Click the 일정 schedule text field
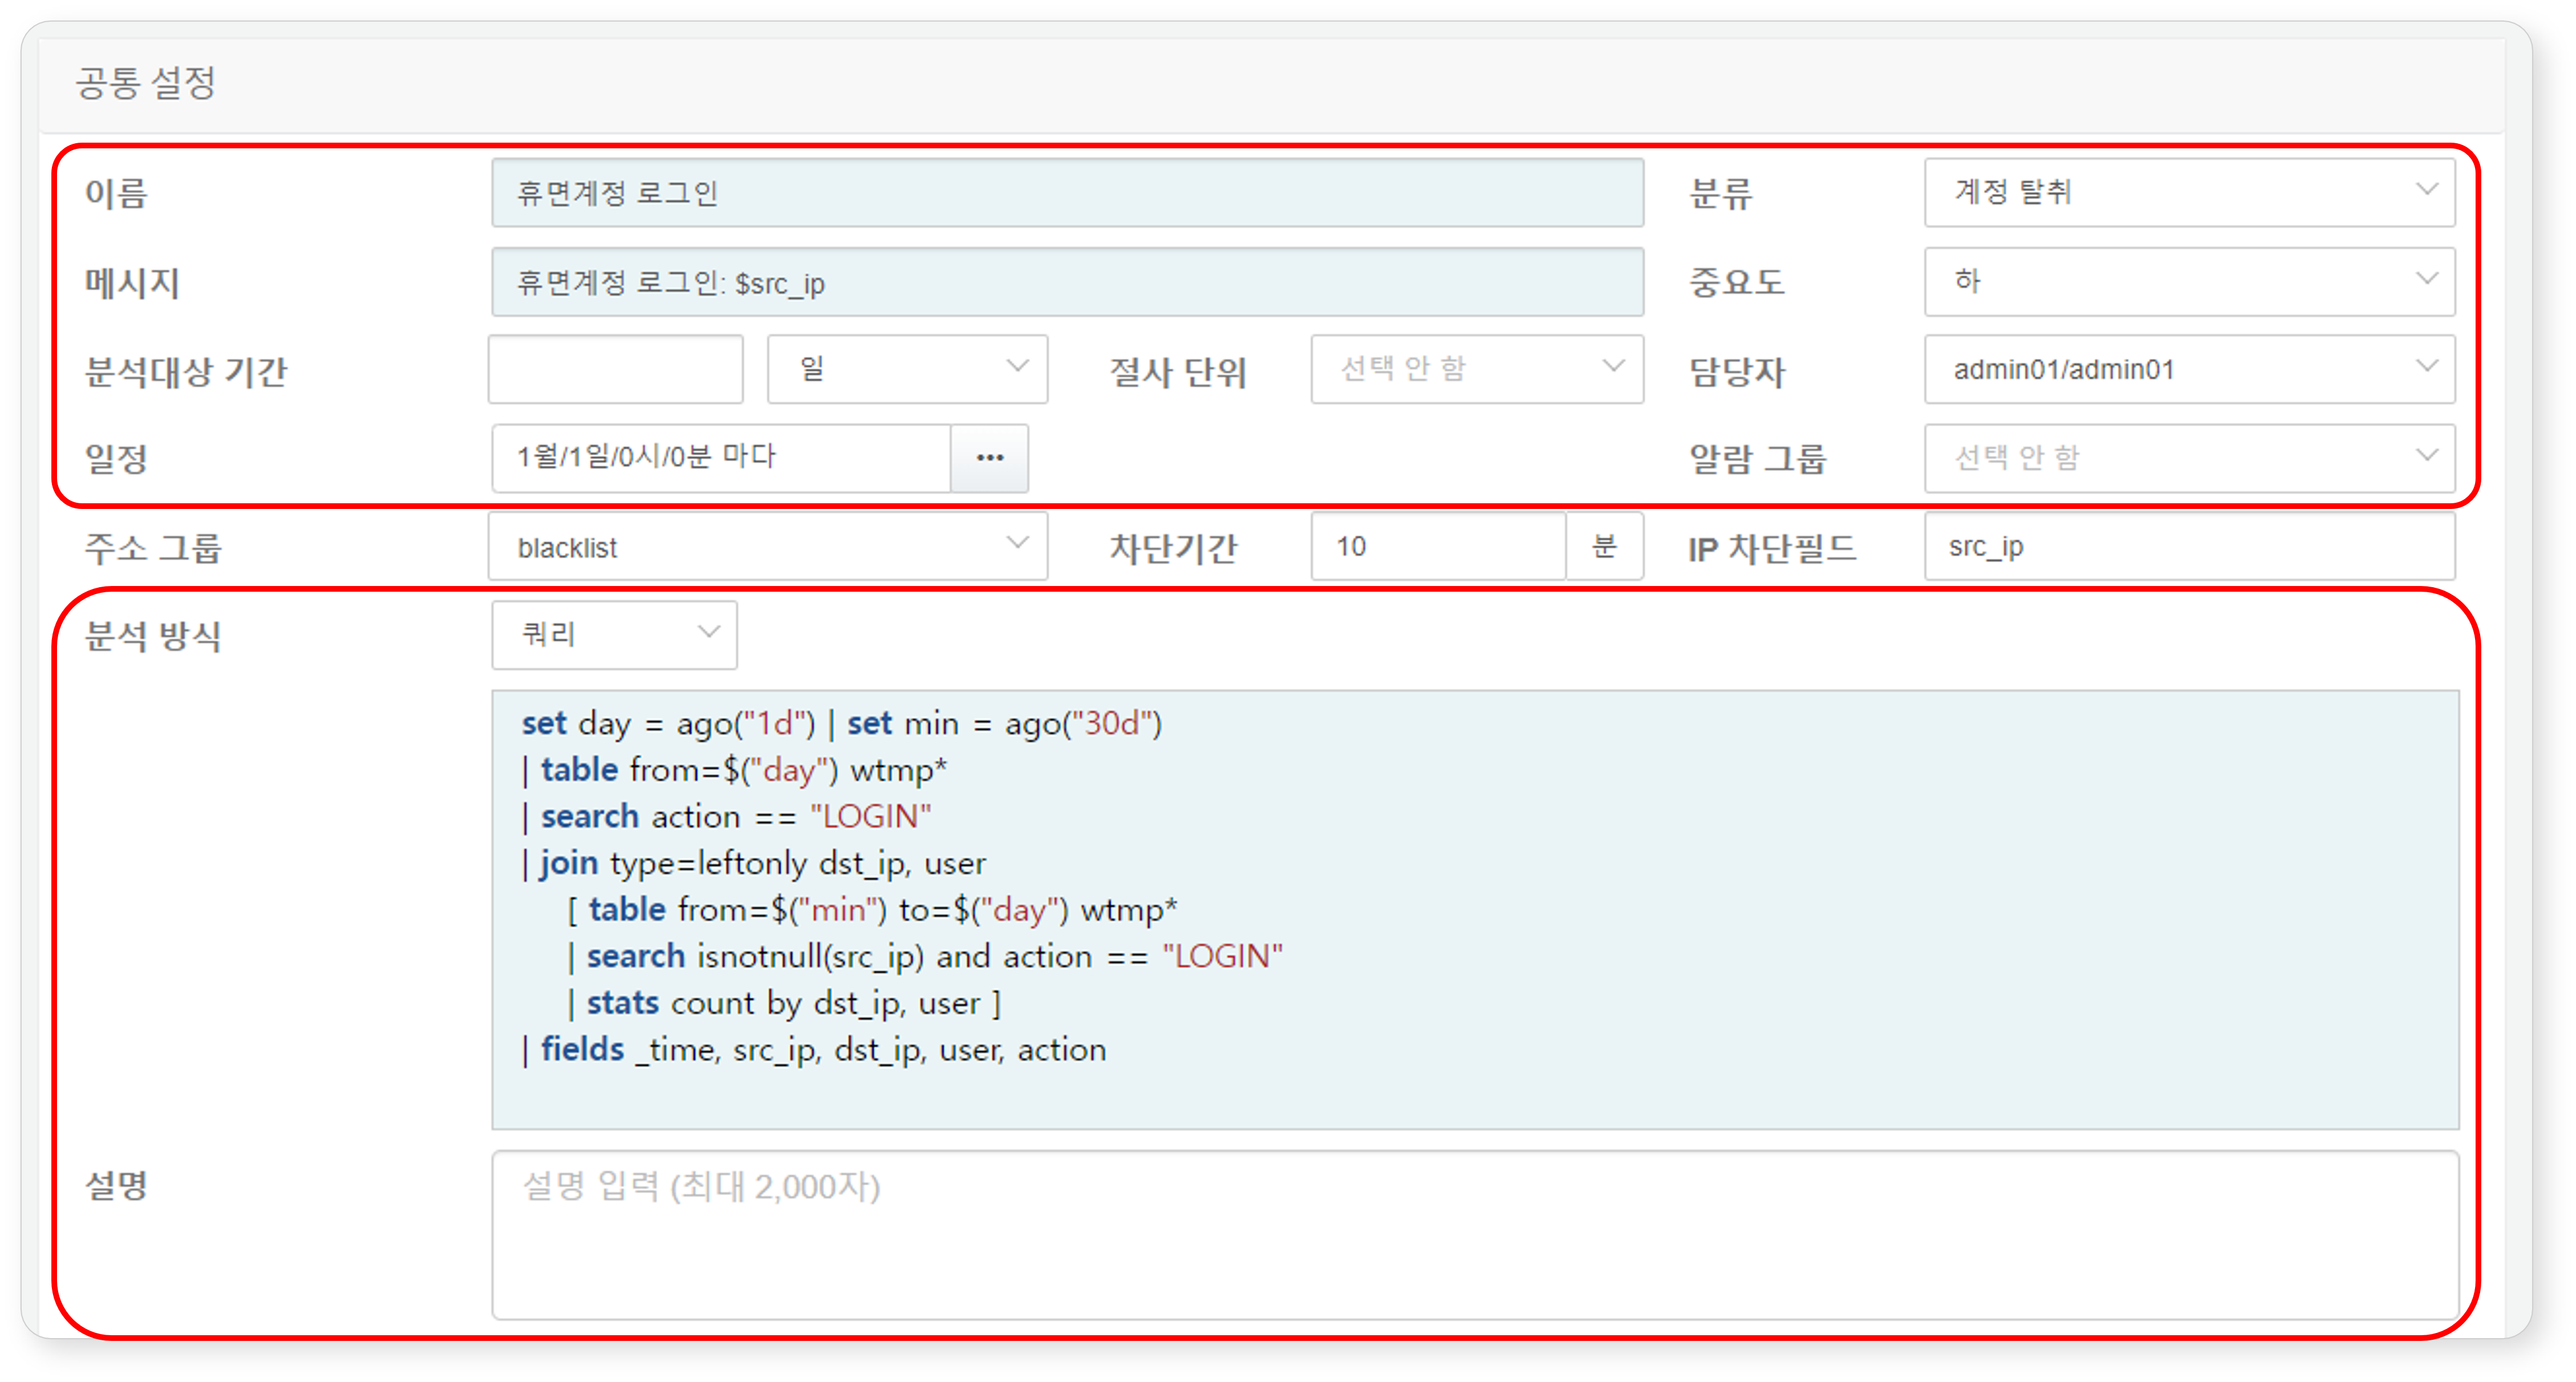 click(x=721, y=457)
